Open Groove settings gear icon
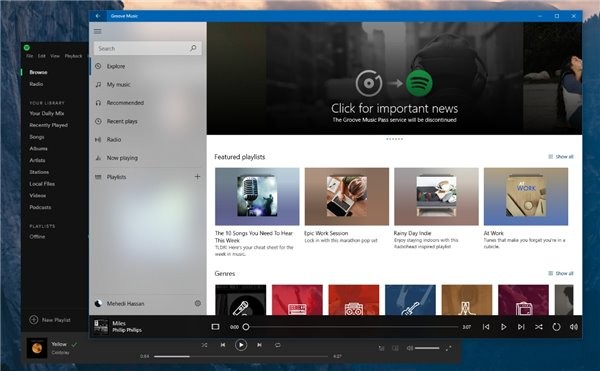This screenshot has height=371, width=600. click(197, 303)
